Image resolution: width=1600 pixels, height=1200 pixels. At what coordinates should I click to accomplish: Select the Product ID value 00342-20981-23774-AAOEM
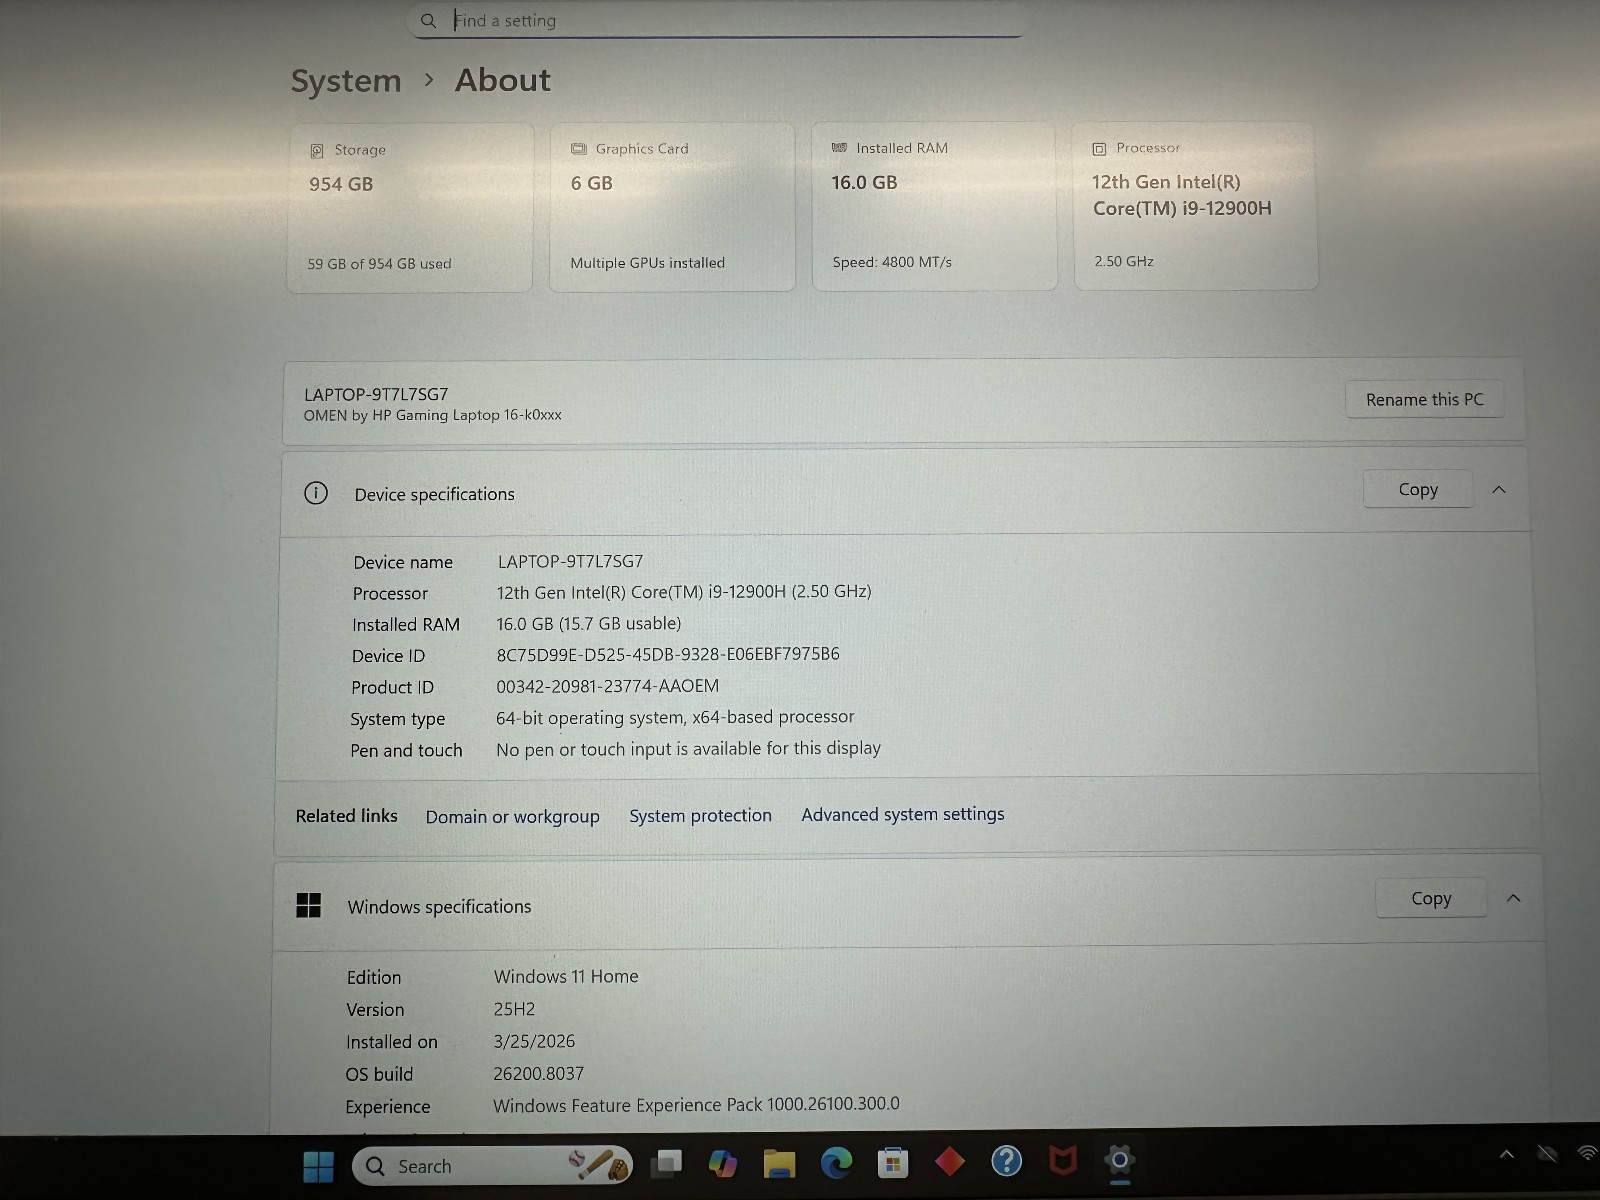(x=608, y=686)
